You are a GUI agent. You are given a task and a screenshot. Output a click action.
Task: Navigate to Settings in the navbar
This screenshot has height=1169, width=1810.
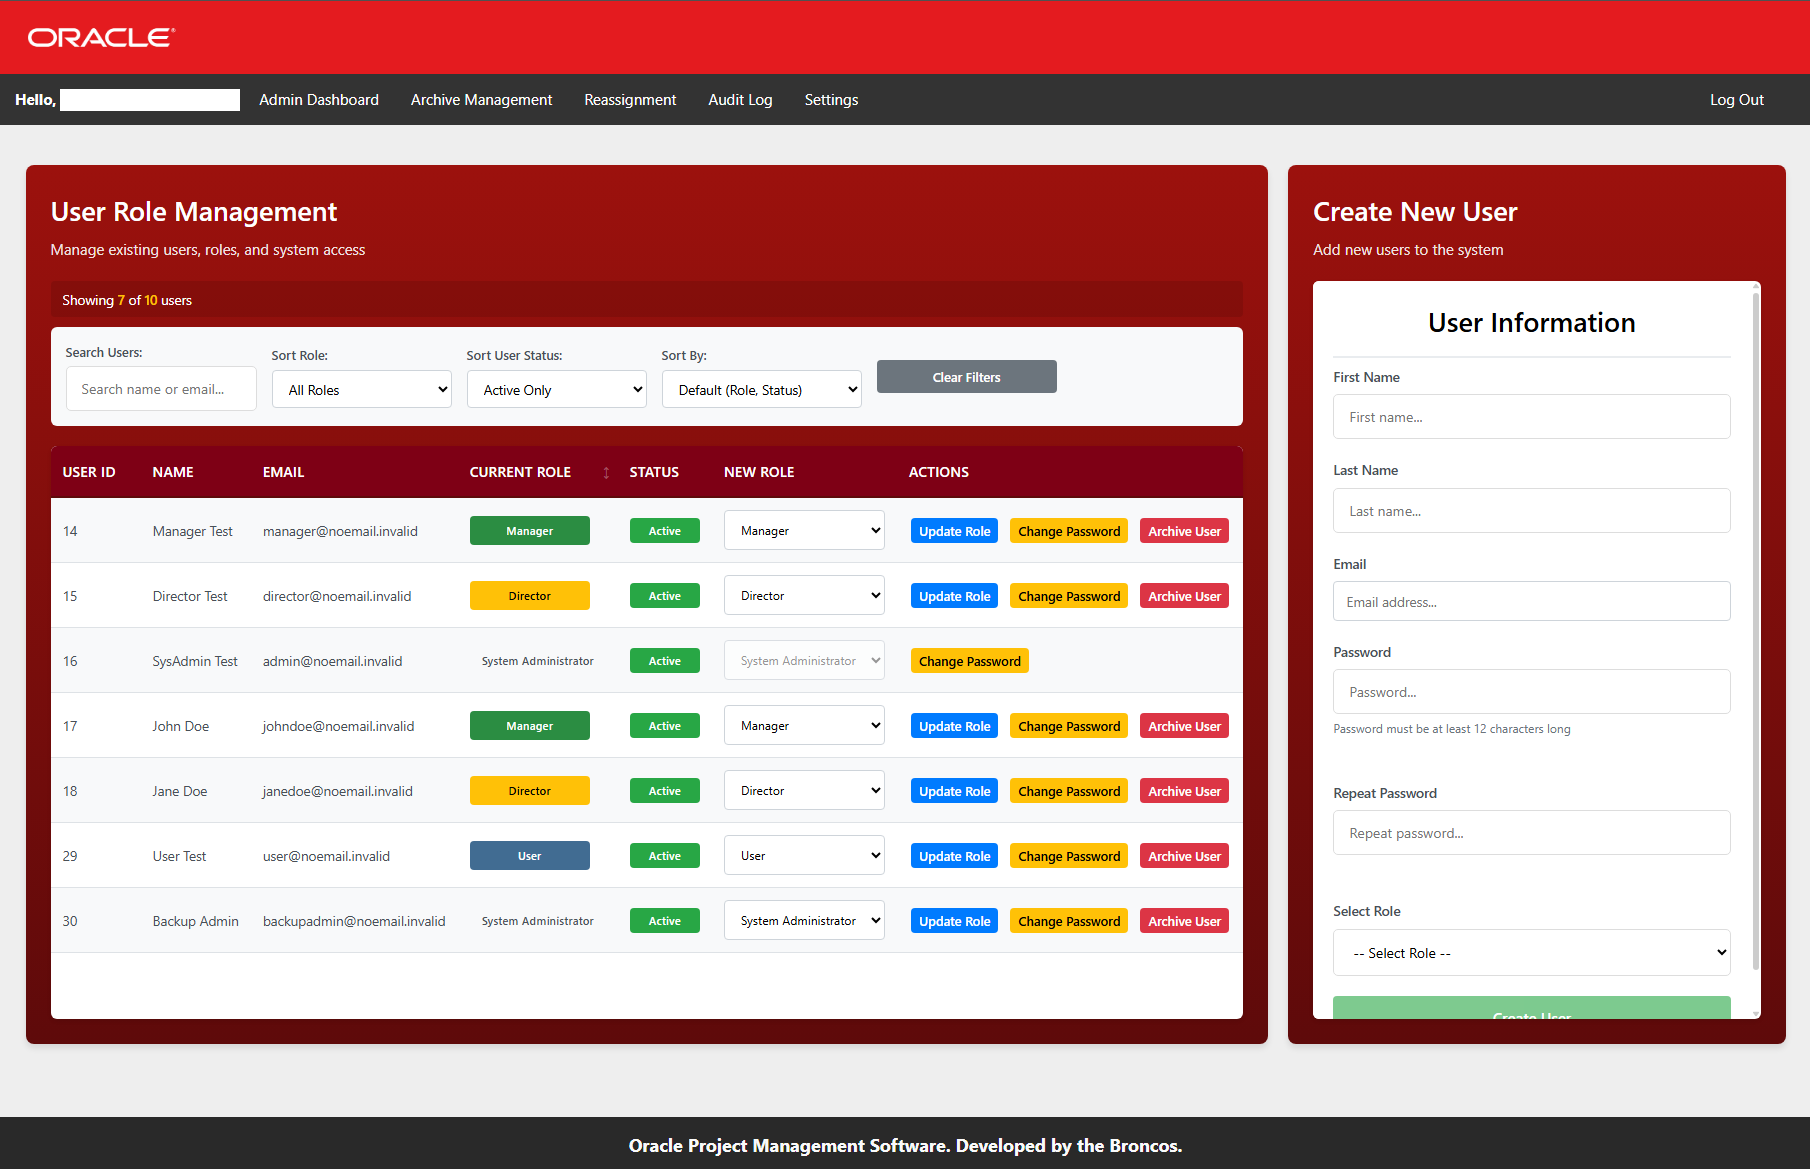point(831,100)
